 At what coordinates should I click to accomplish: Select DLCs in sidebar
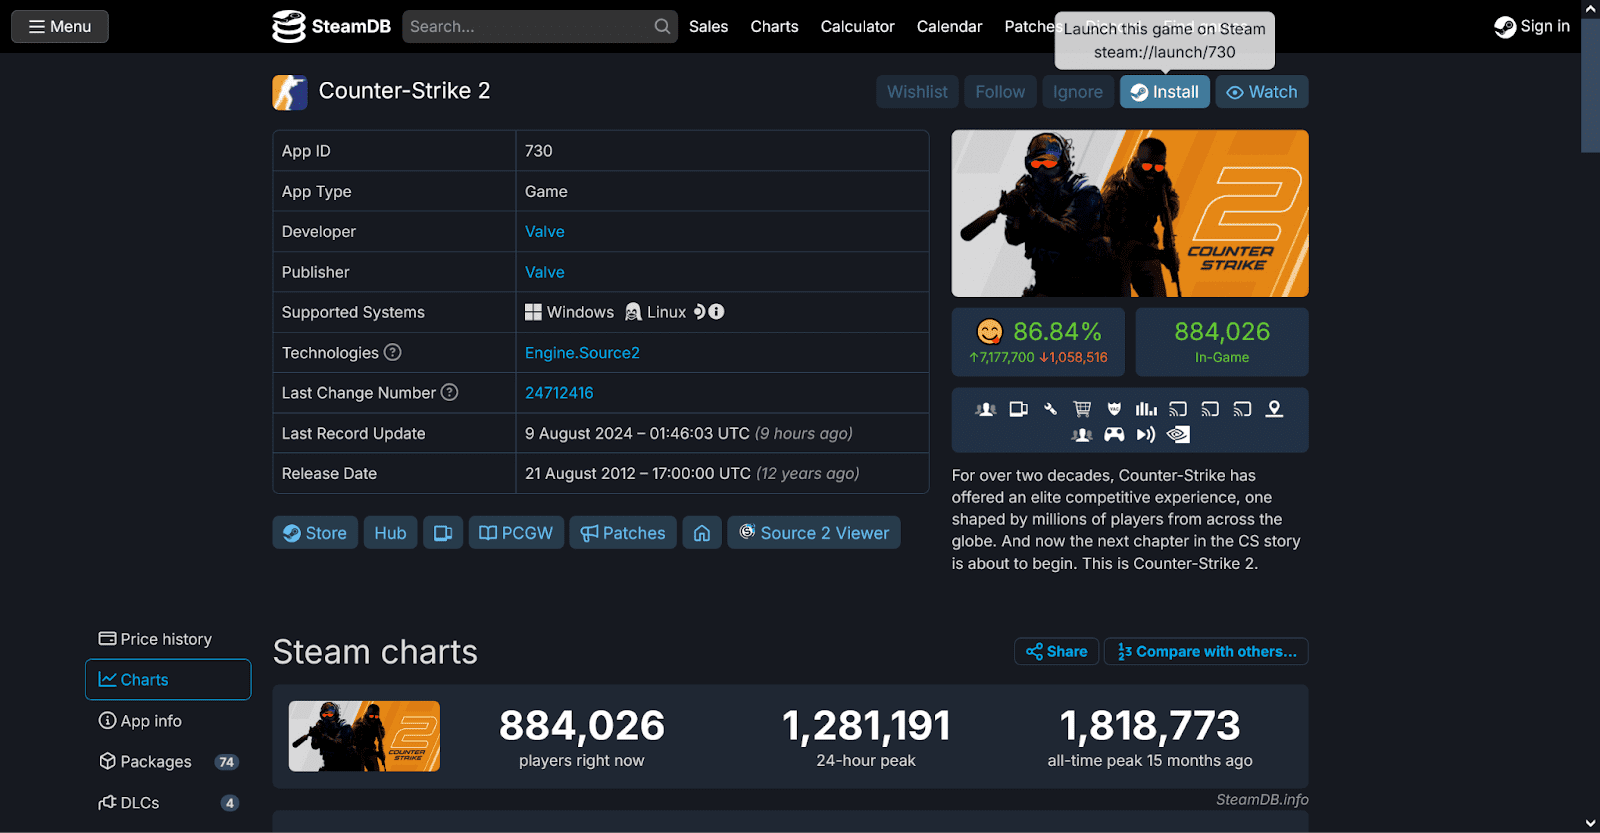(x=167, y=803)
